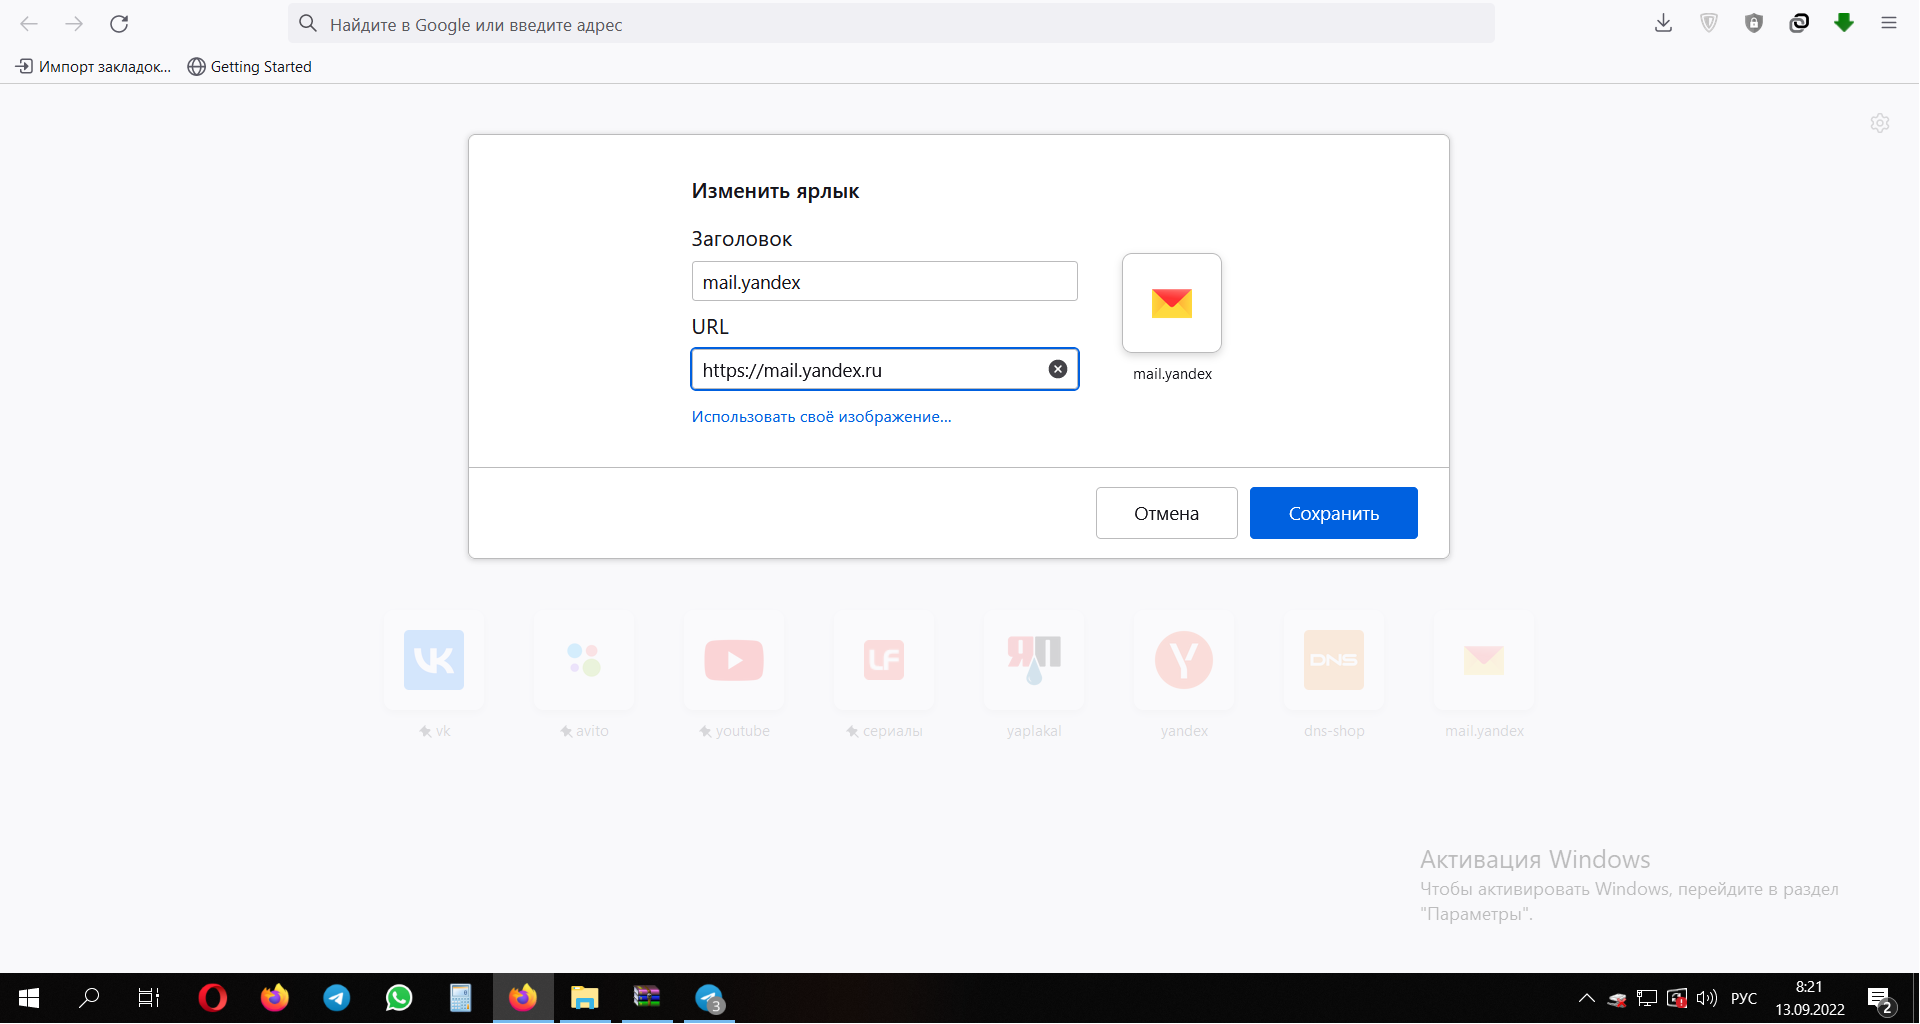Switch the РУС input language
The height and width of the screenshot is (1024, 1920).
click(x=1744, y=998)
